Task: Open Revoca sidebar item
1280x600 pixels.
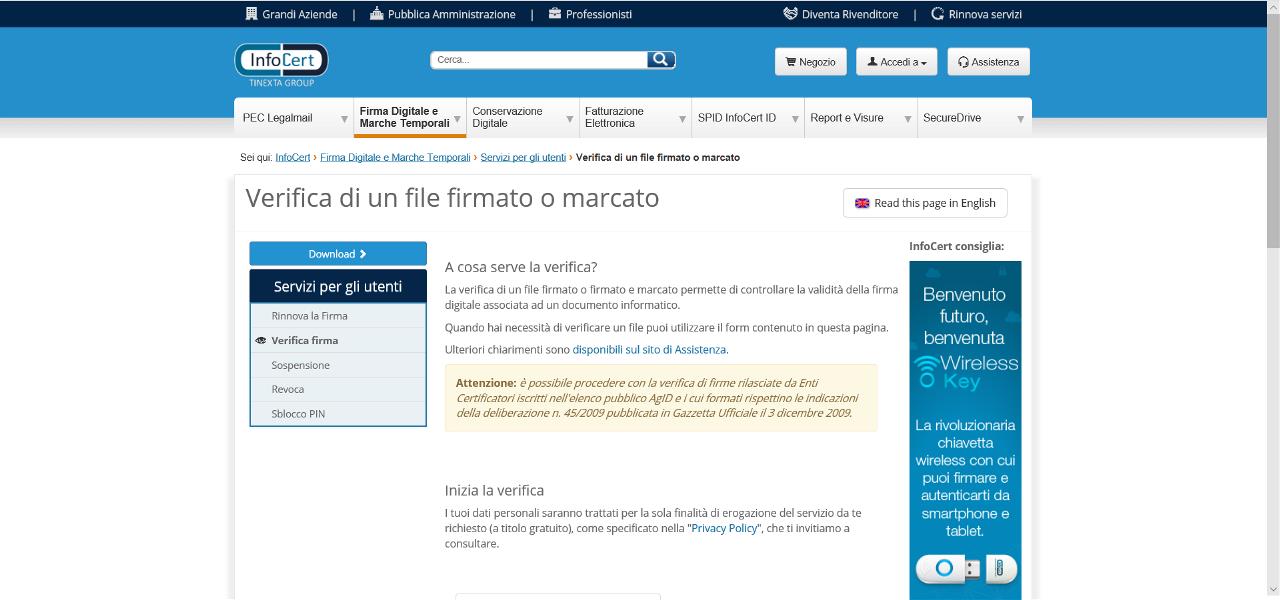Action: point(338,389)
